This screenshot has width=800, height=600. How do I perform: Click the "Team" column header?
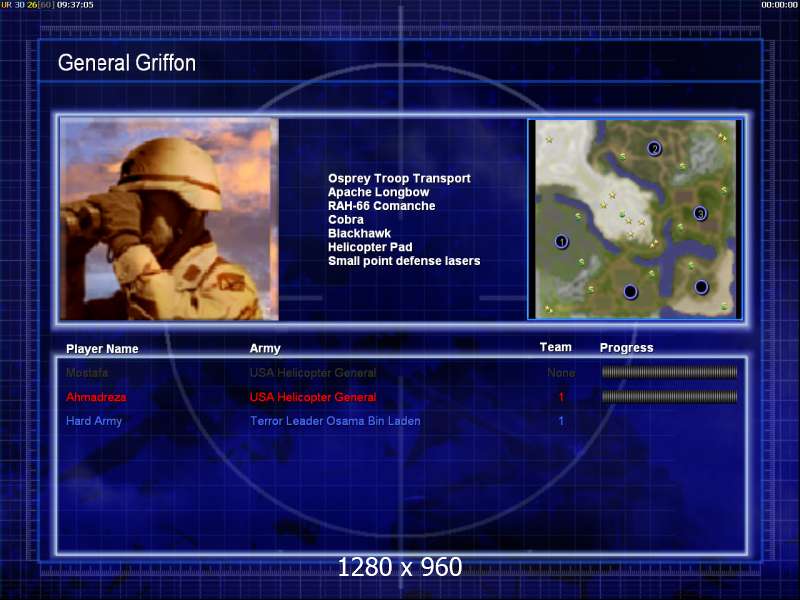(556, 347)
